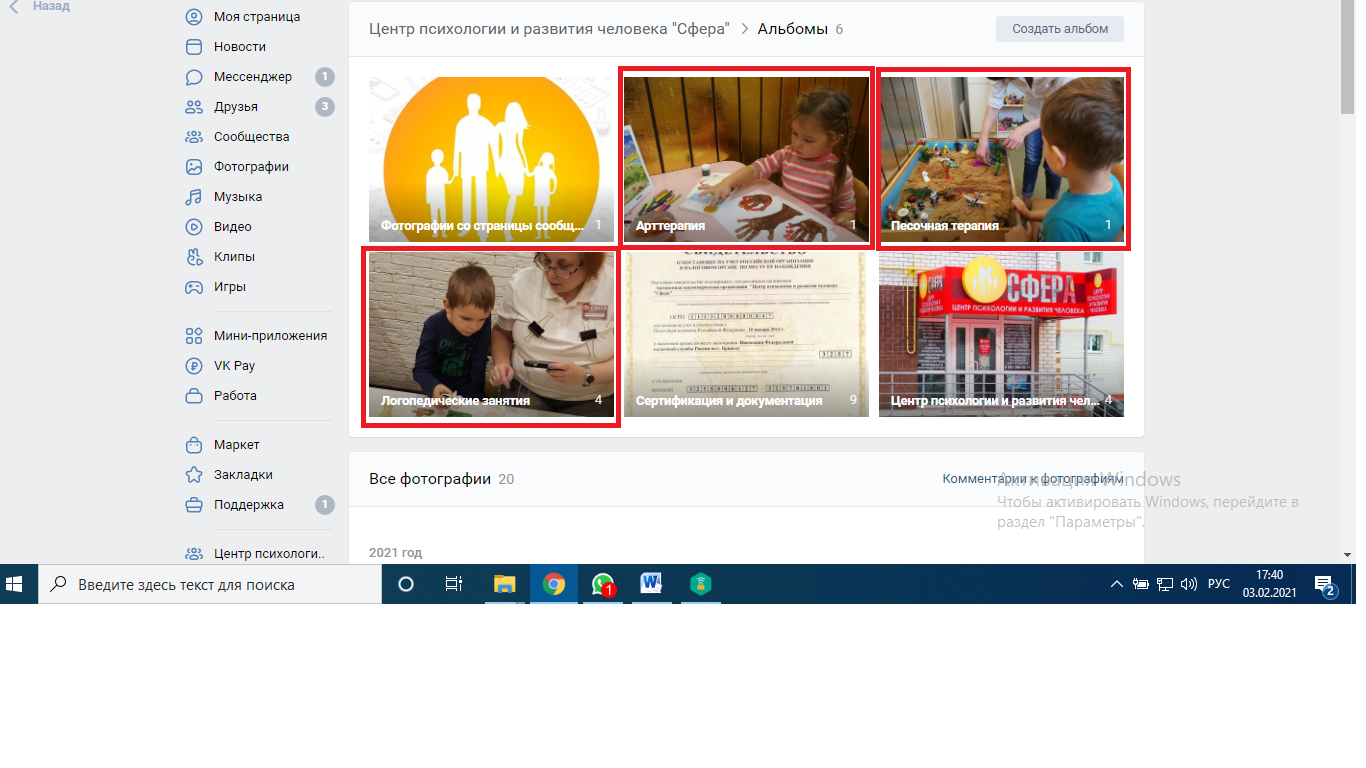Image resolution: width=1366 pixels, height=768 pixels.
Task: Click the page vertical scrollbar thumb
Action: tap(1348, 60)
